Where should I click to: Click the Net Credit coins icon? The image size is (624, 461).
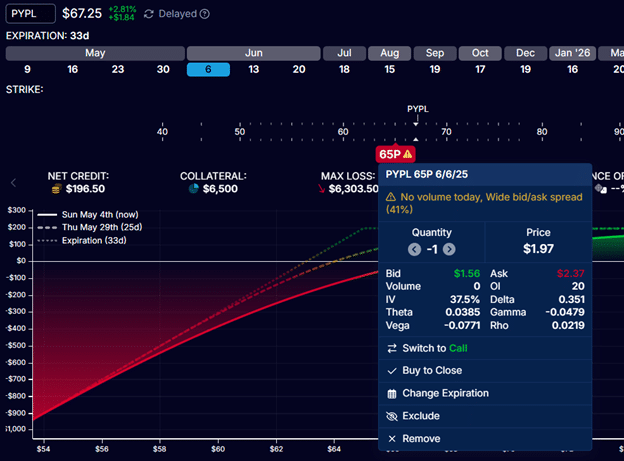pos(57,189)
